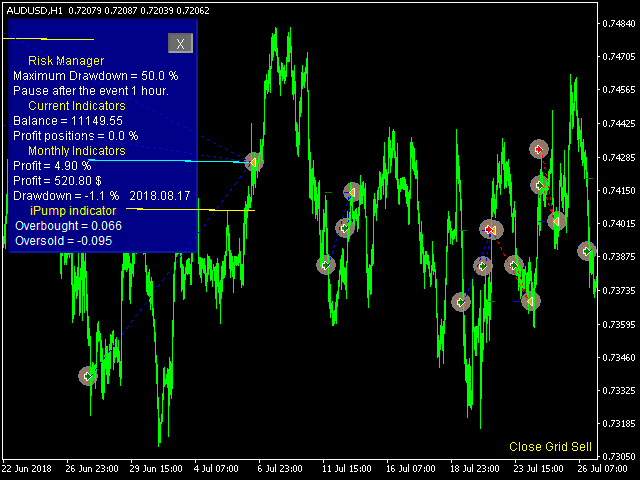Click the 0.74565 price axis label
This screenshot has width=640, height=480.
coord(619,90)
